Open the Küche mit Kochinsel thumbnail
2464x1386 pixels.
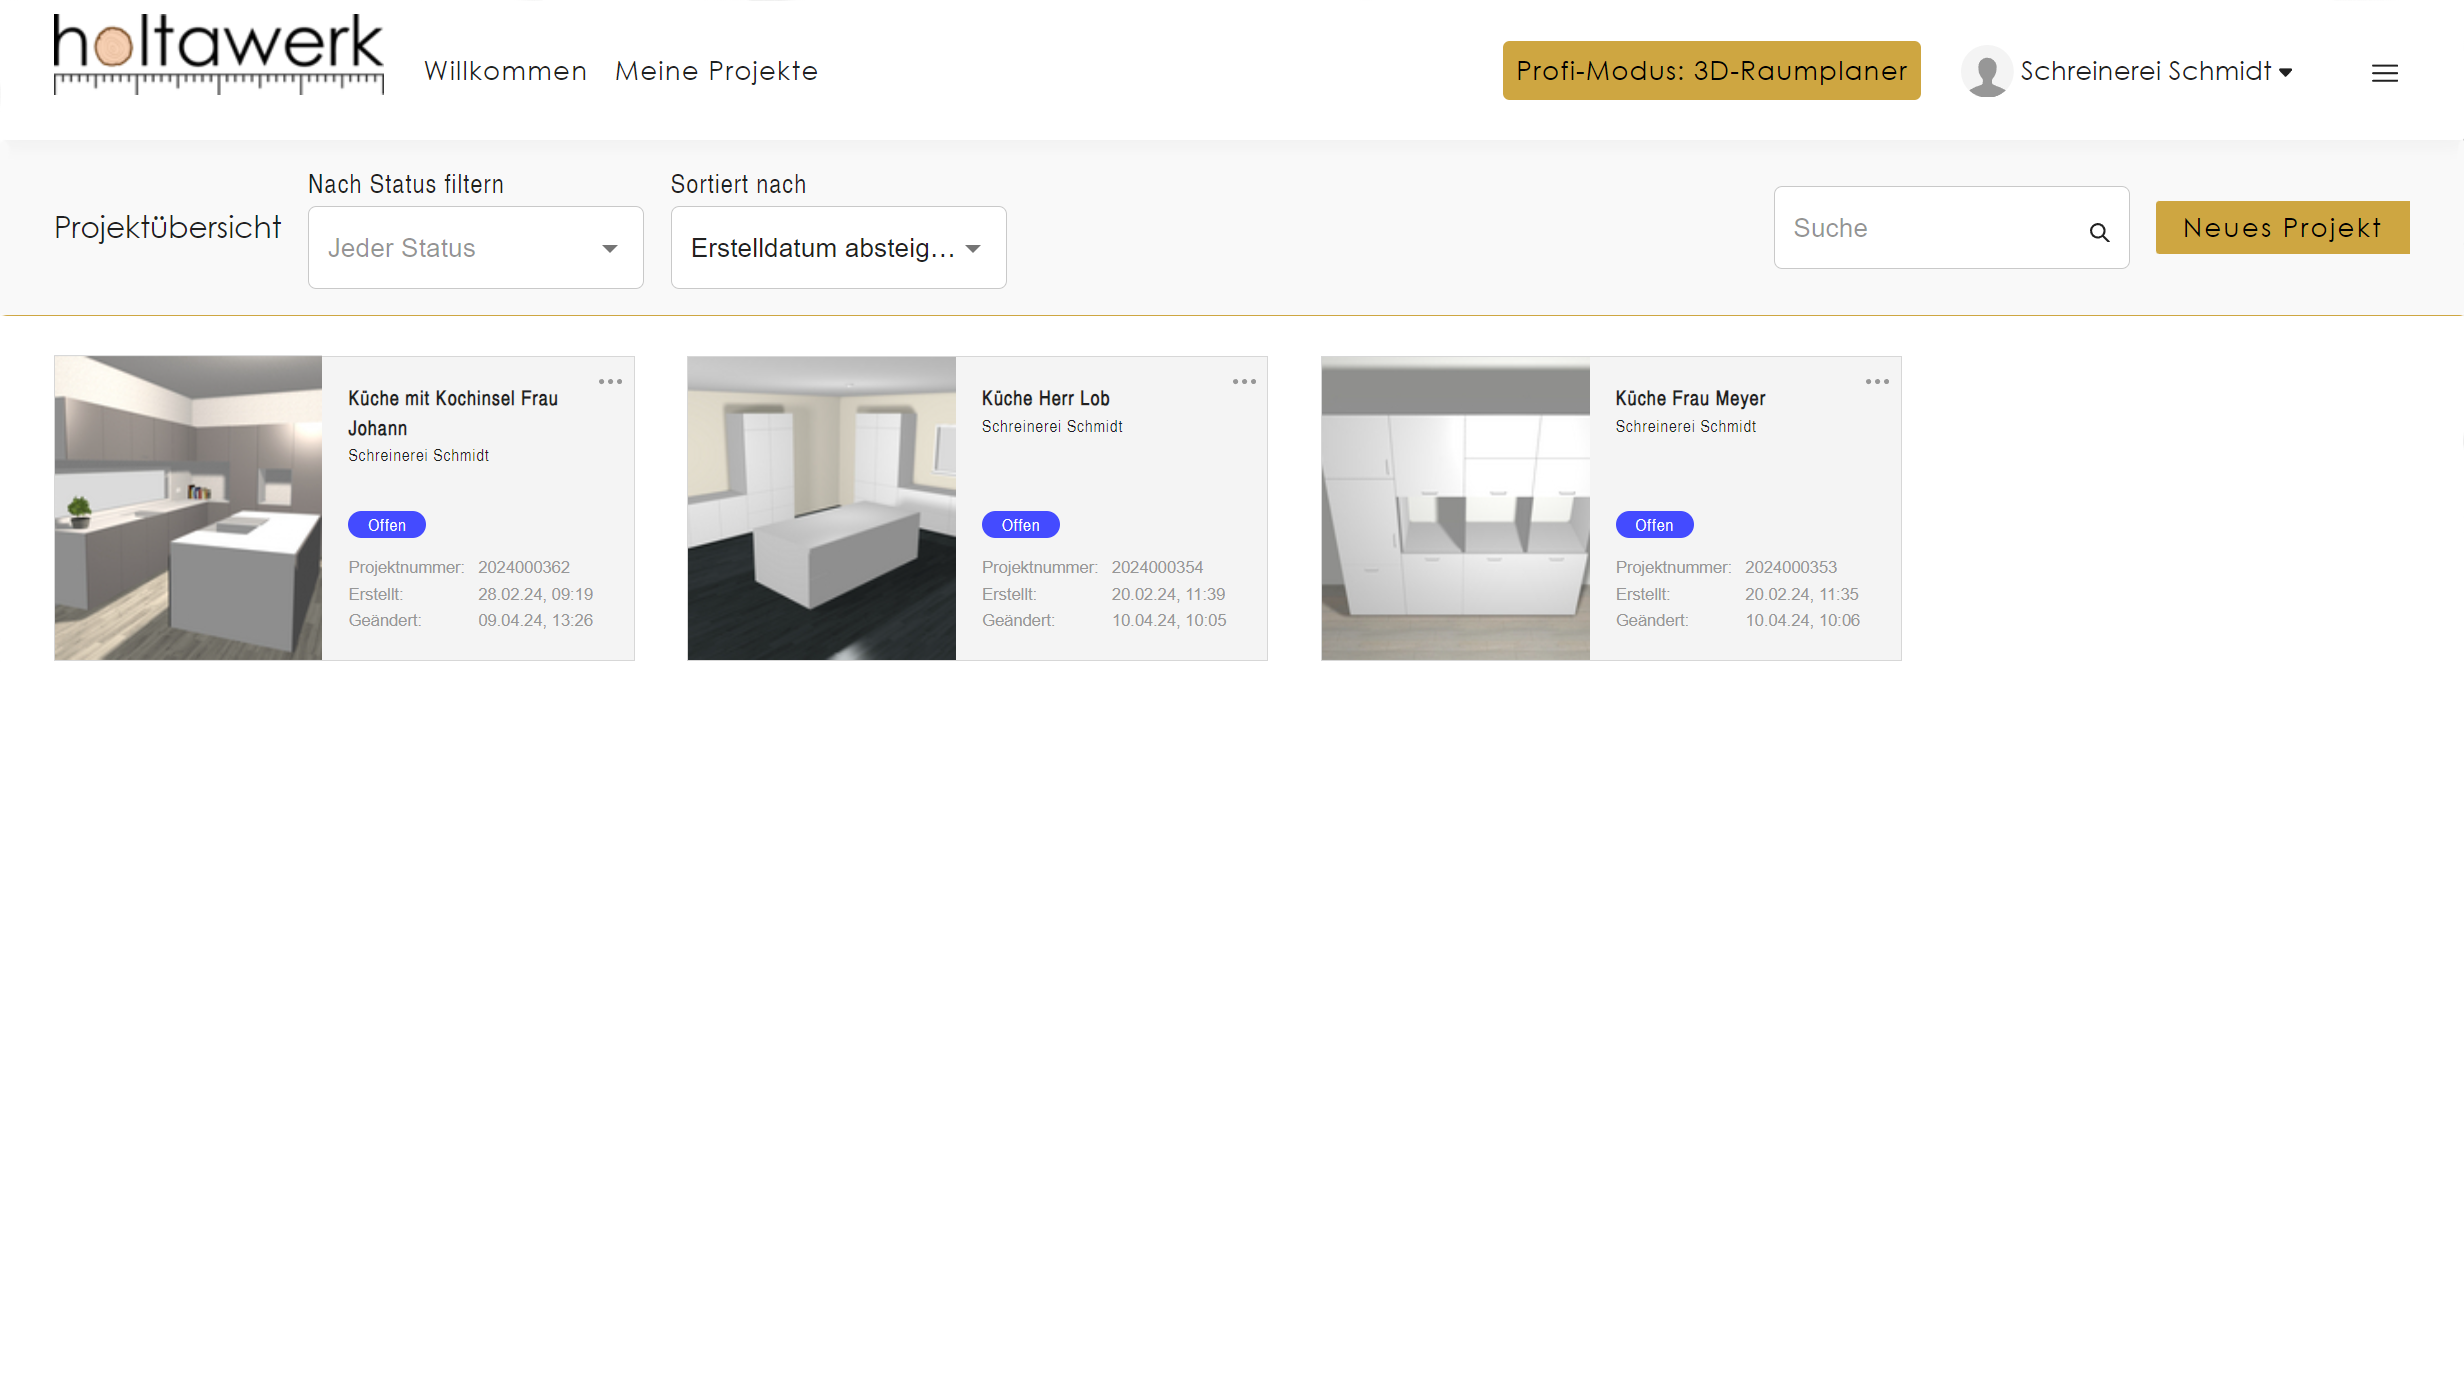click(188, 508)
